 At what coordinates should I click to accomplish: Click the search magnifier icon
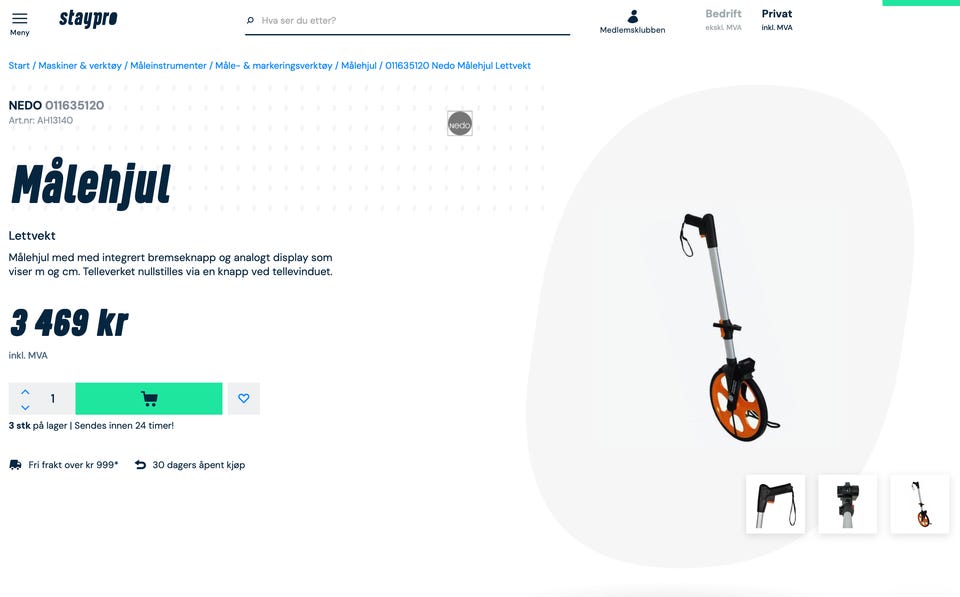point(250,20)
